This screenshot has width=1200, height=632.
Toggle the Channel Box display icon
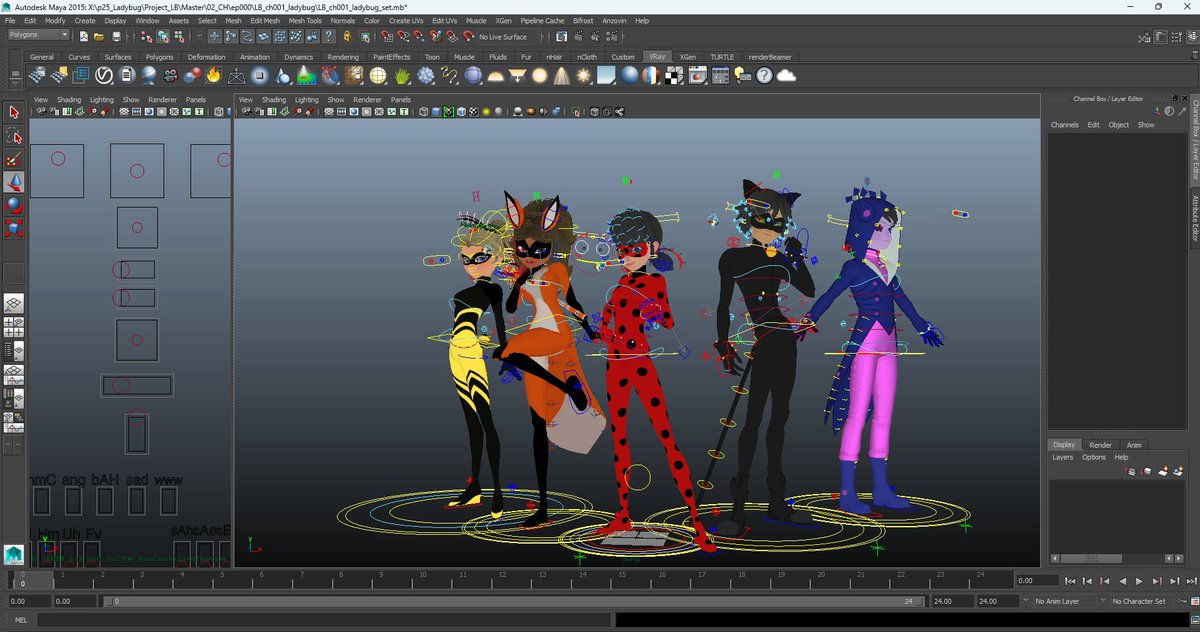[1192, 37]
